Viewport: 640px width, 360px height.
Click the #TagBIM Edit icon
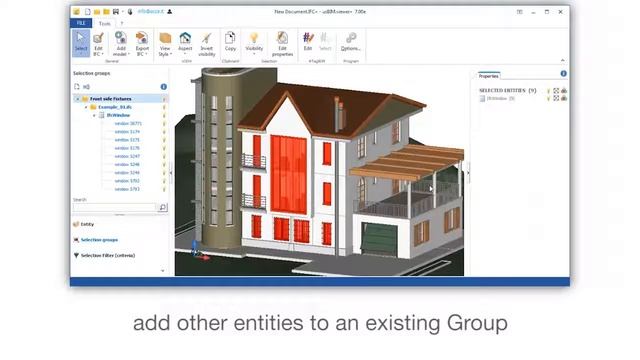point(308,38)
